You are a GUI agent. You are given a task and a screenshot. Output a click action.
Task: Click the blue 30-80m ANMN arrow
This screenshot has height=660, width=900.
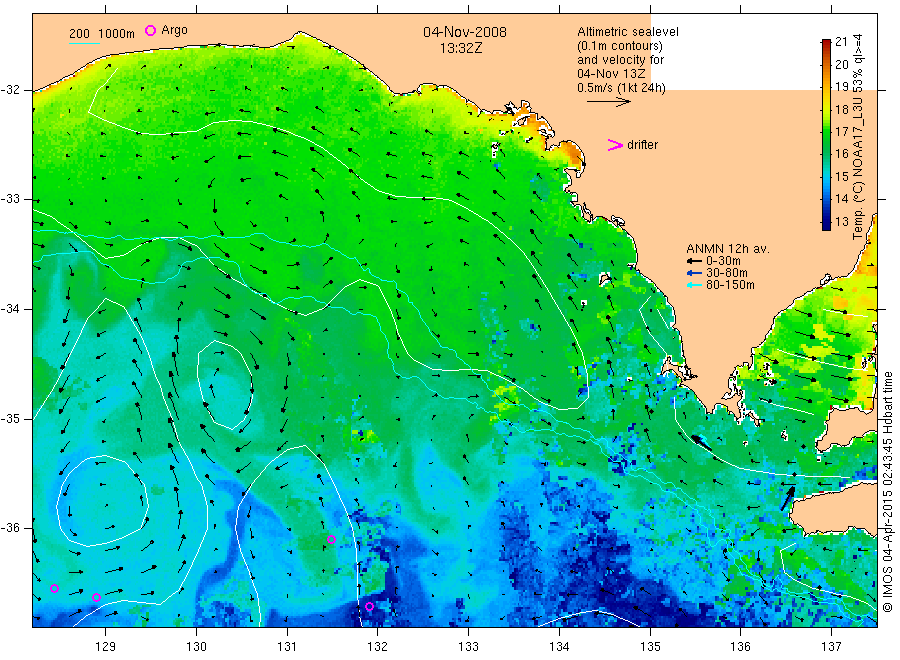pyautogui.click(x=695, y=273)
